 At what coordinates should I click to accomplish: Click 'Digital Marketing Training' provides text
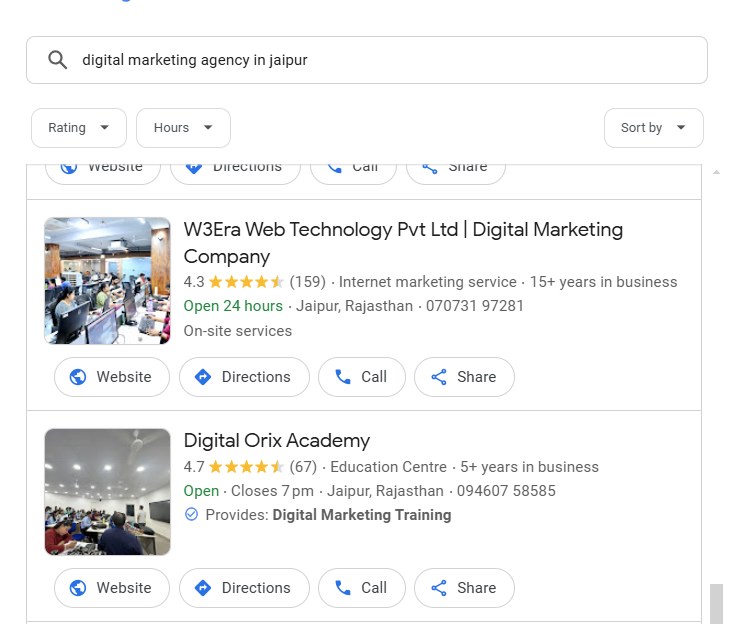coord(362,515)
